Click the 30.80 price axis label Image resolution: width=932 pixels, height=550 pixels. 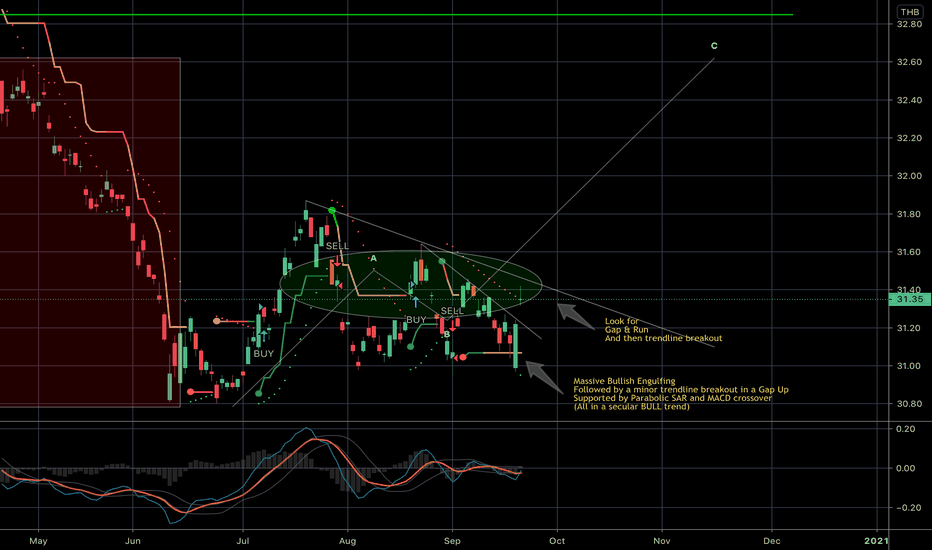(909, 404)
